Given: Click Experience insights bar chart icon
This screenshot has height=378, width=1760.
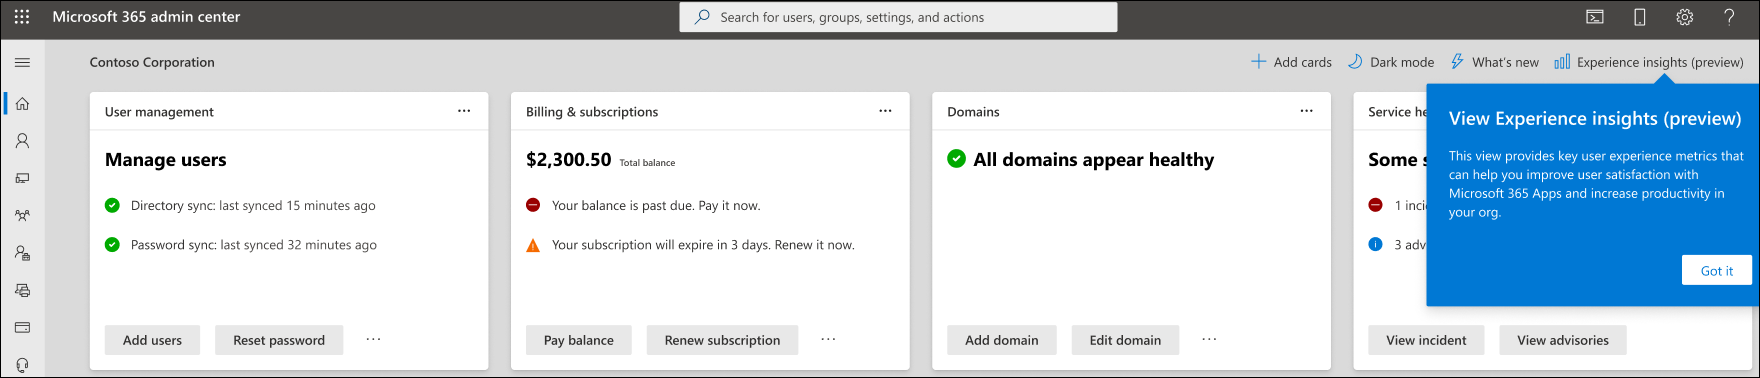Looking at the screenshot, I should point(1562,62).
